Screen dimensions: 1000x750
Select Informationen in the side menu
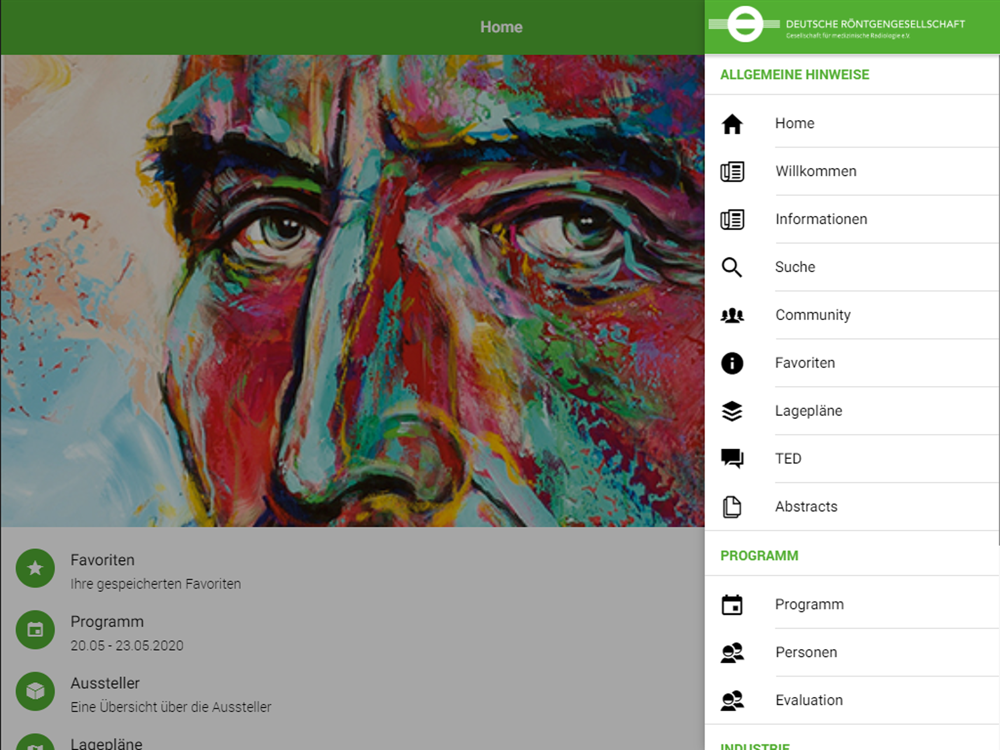(852, 219)
